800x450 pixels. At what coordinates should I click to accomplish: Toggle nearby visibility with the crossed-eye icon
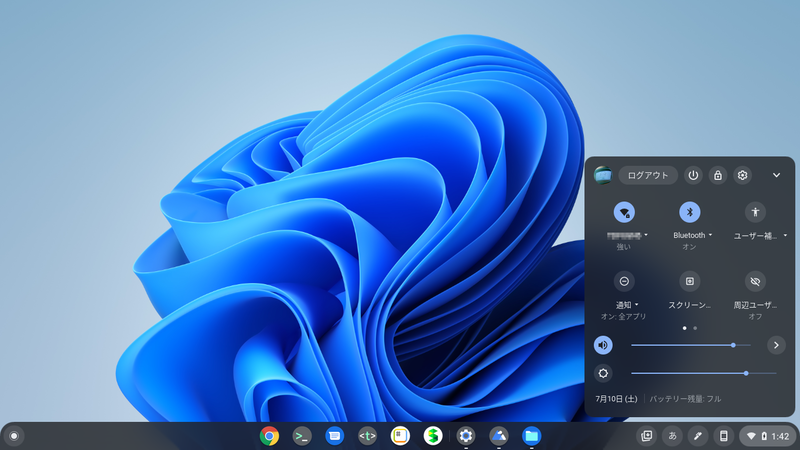coord(755,281)
